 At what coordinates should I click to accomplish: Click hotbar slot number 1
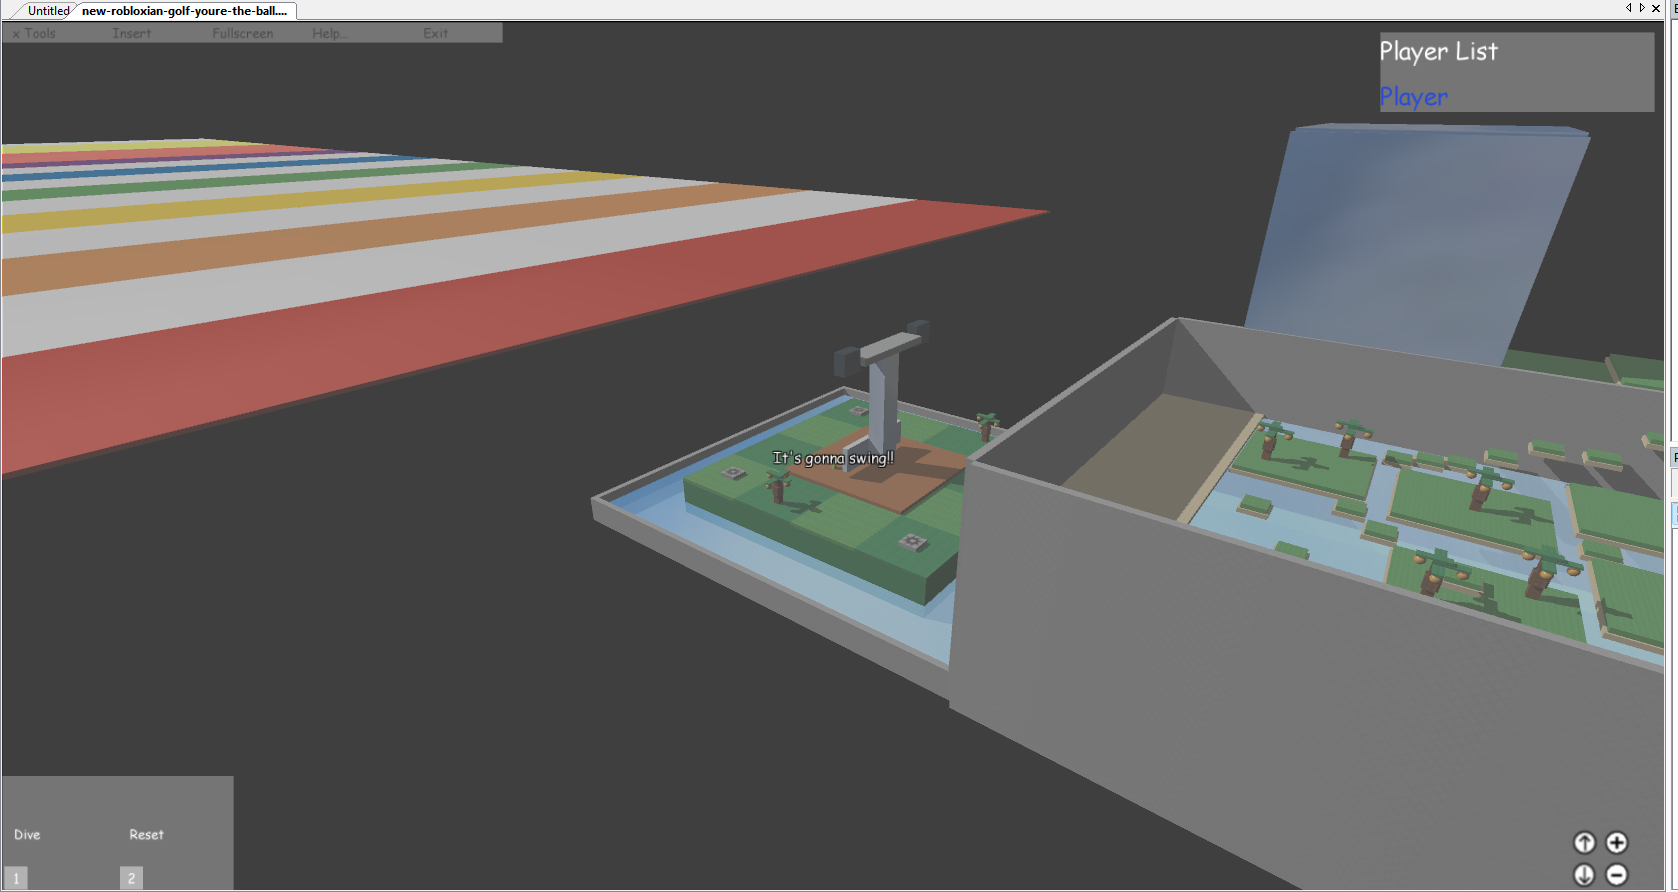point(16,878)
